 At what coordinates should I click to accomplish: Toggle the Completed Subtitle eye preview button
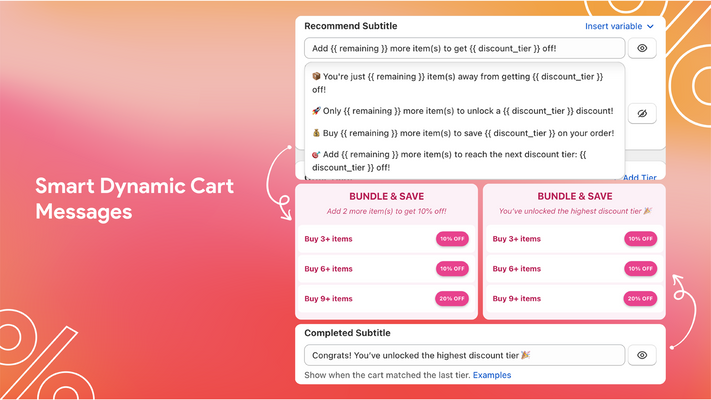coord(642,355)
